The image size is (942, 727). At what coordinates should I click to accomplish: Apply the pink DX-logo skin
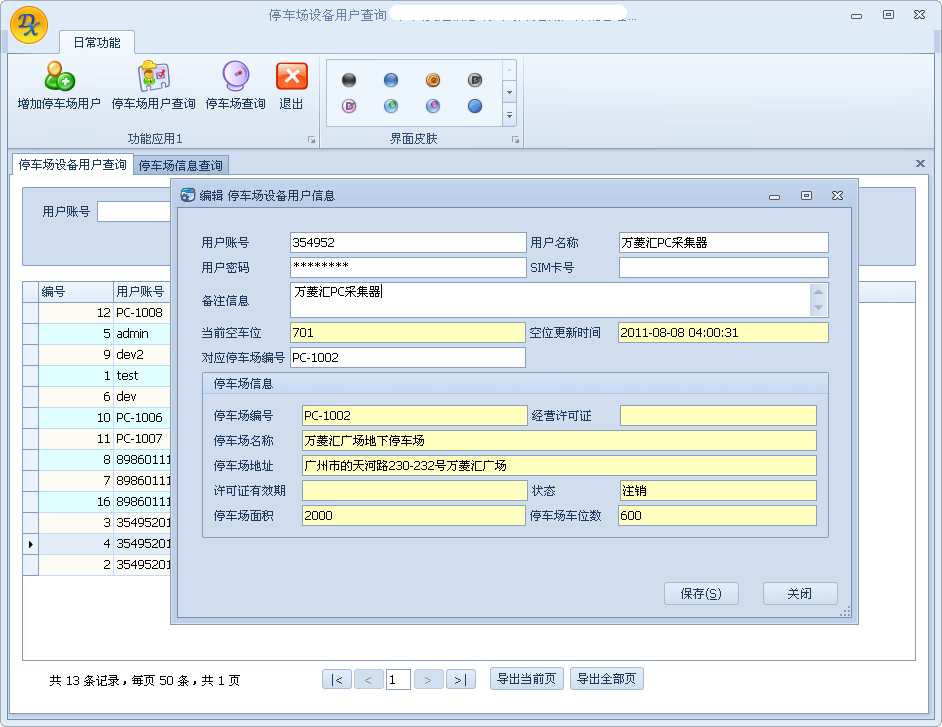click(x=348, y=106)
